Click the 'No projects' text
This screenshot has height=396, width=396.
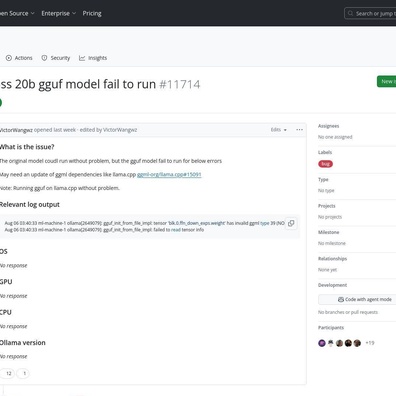(x=330, y=217)
